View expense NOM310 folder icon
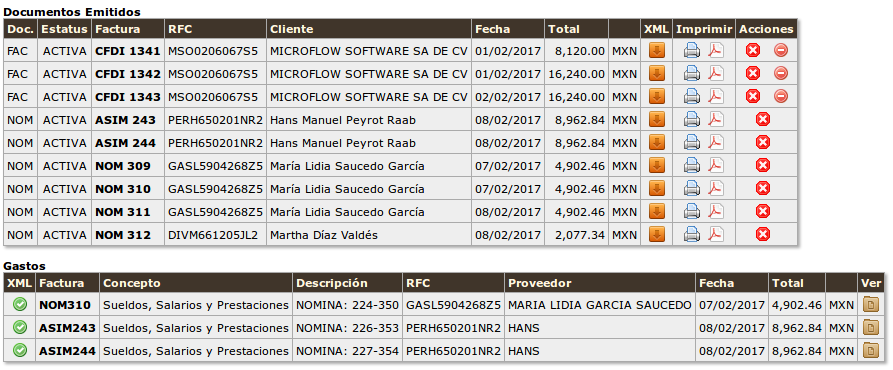This screenshot has width=893, height=370. 870,305
